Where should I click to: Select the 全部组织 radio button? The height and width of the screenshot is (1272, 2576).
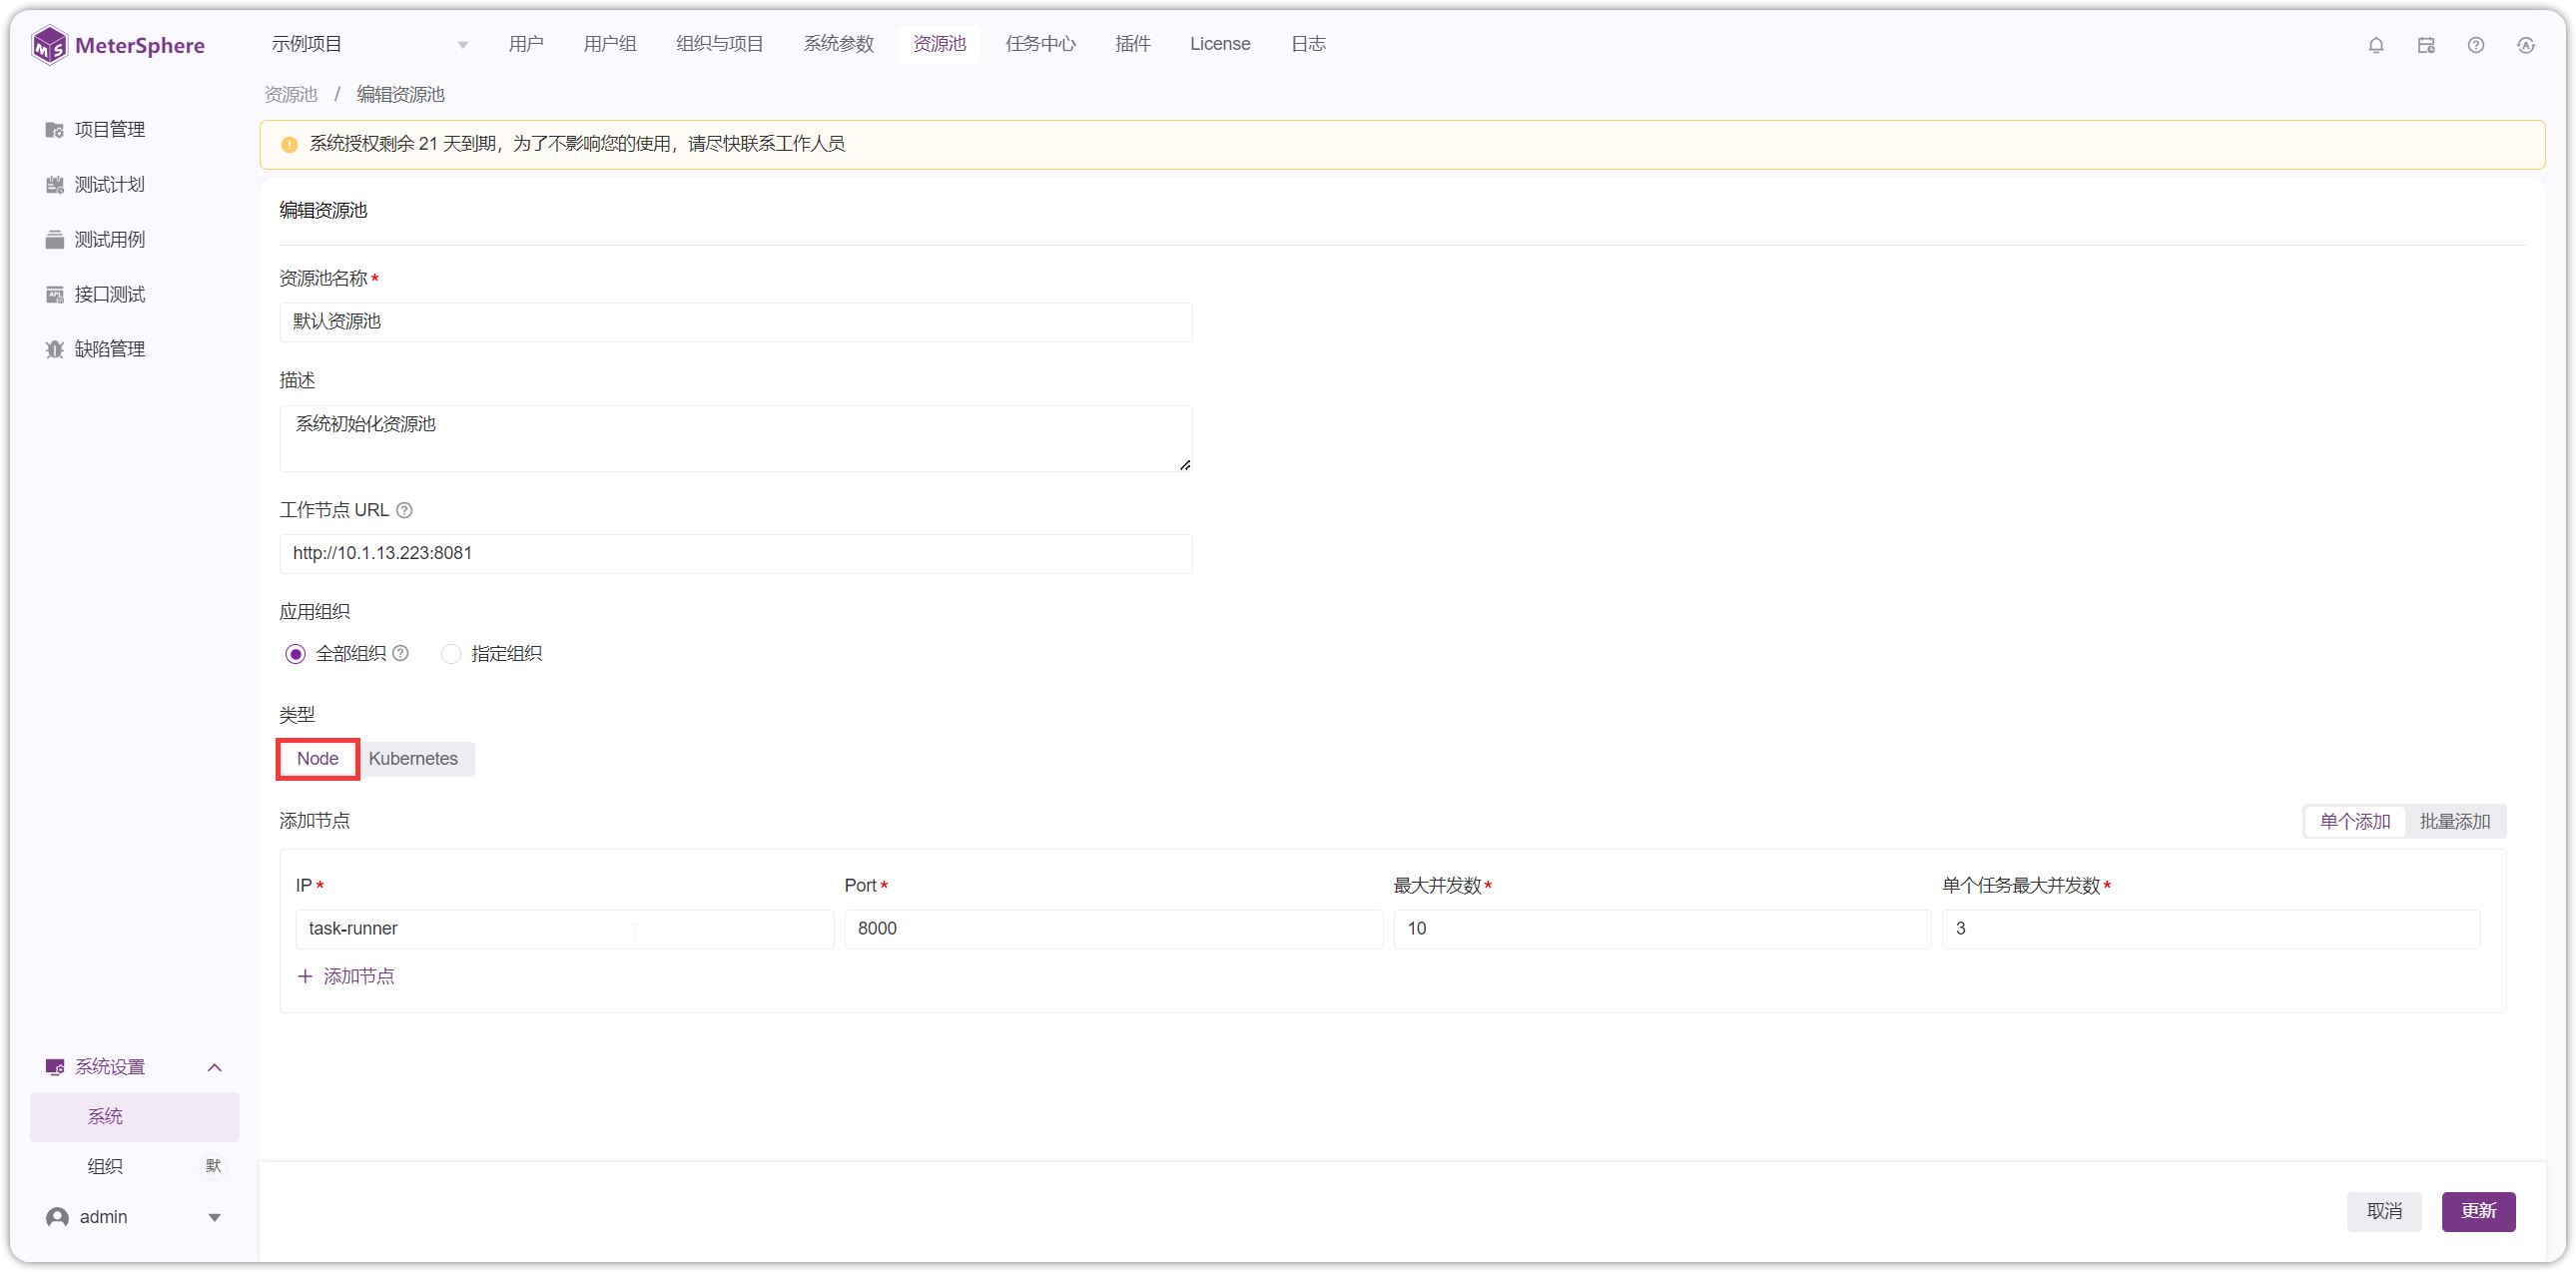tap(295, 654)
